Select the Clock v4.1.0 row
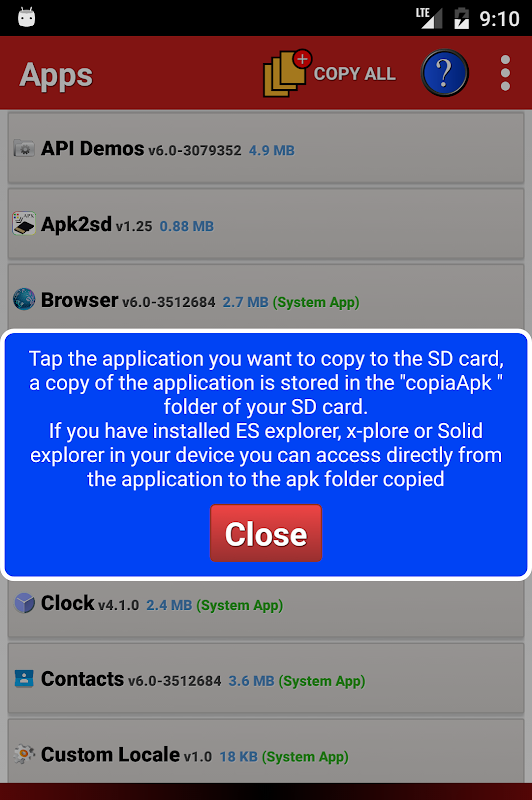Image resolution: width=532 pixels, height=800 pixels. pos(266,608)
